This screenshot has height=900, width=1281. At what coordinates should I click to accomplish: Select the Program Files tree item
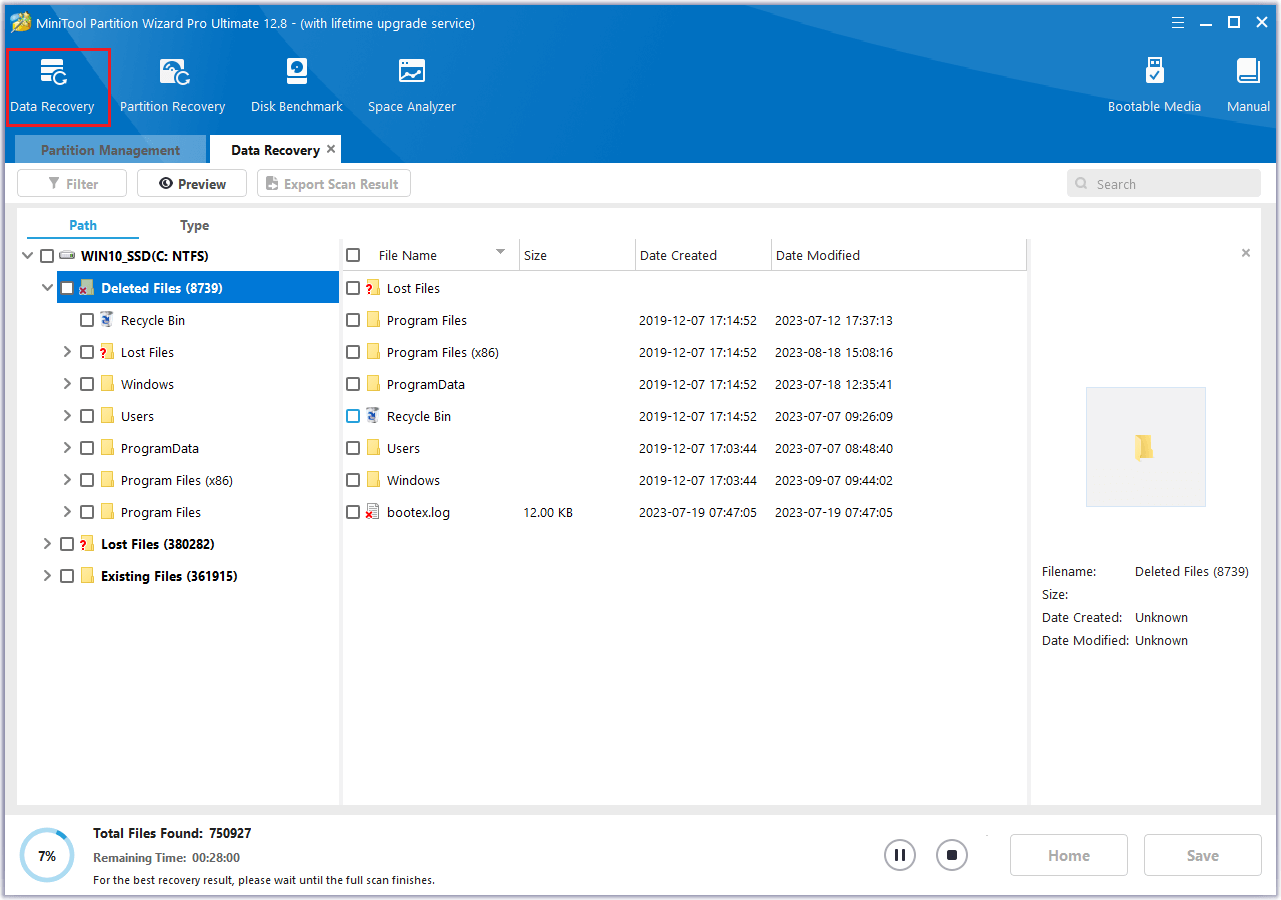click(x=161, y=512)
